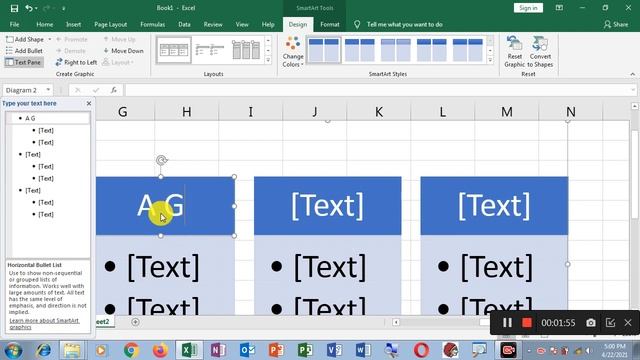The width and height of the screenshot is (640, 360).
Task: Collapse the ribbon with the chevron
Action: click(633, 74)
